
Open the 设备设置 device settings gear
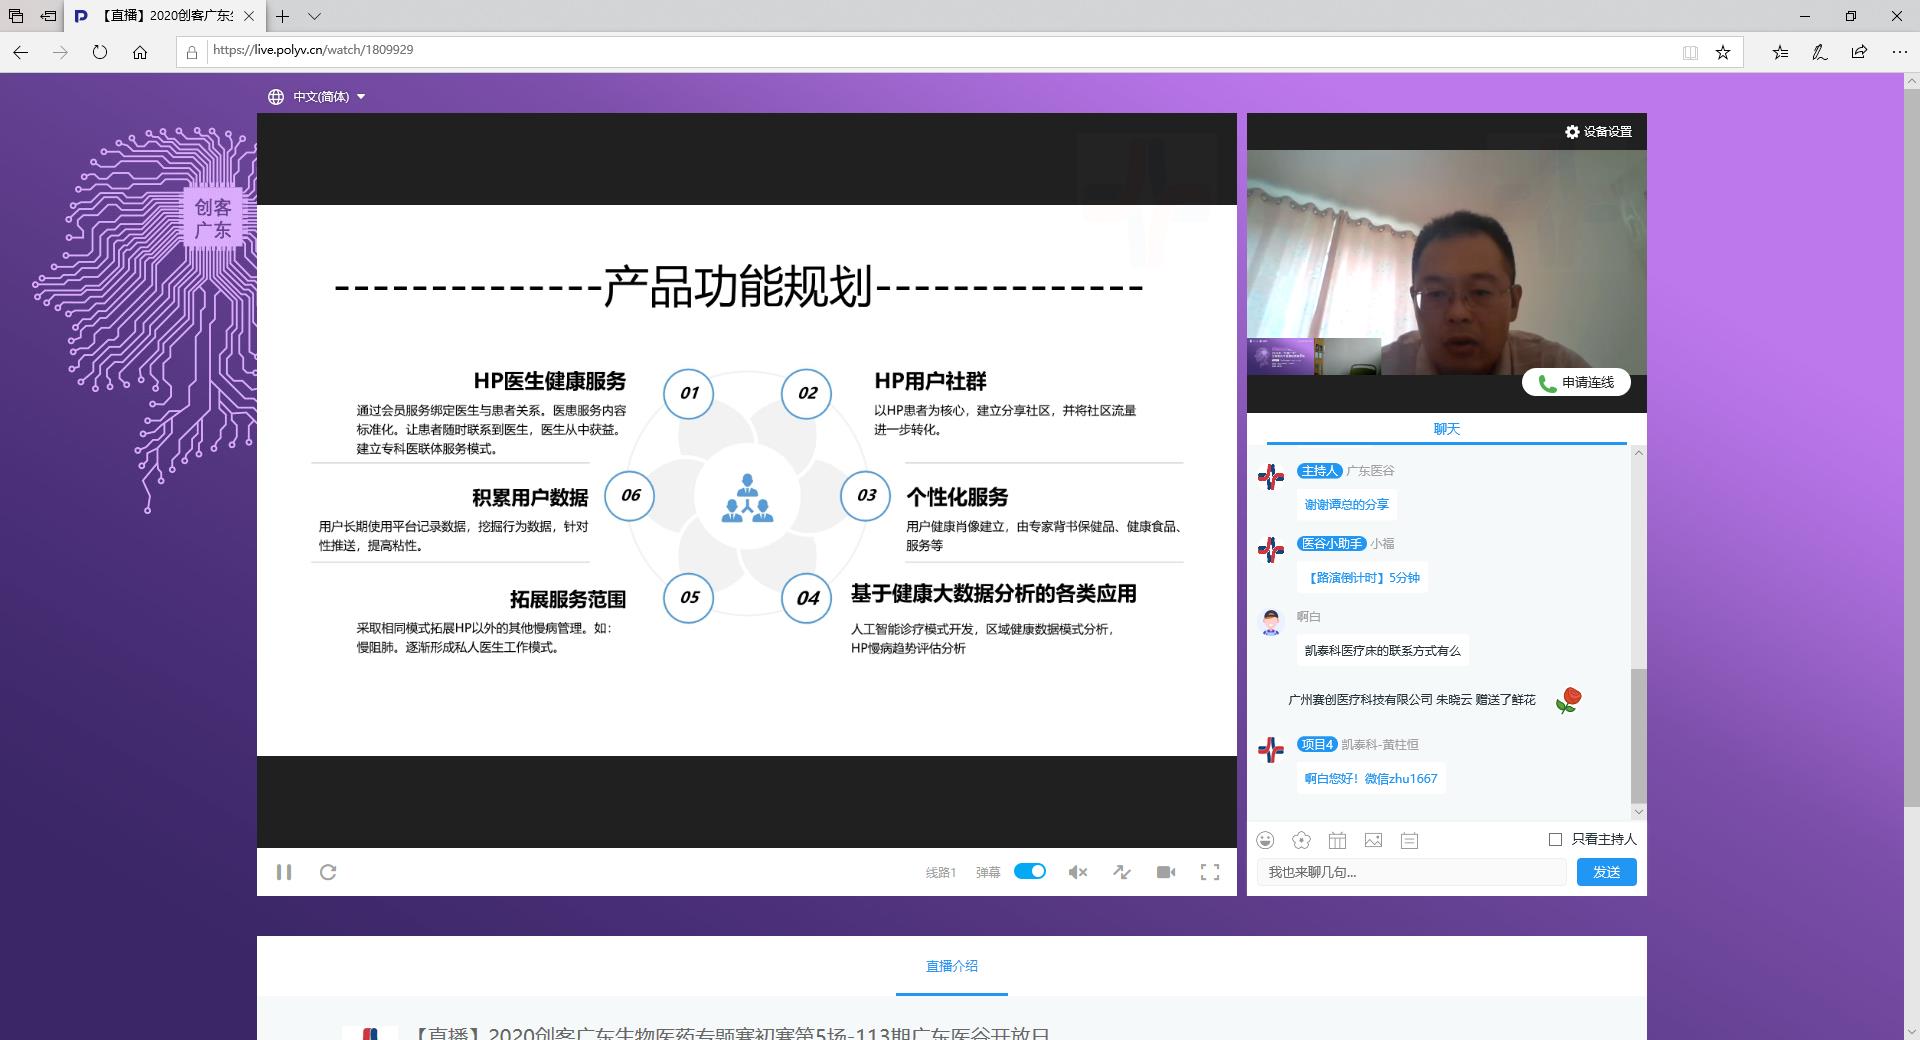coord(1597,131)
